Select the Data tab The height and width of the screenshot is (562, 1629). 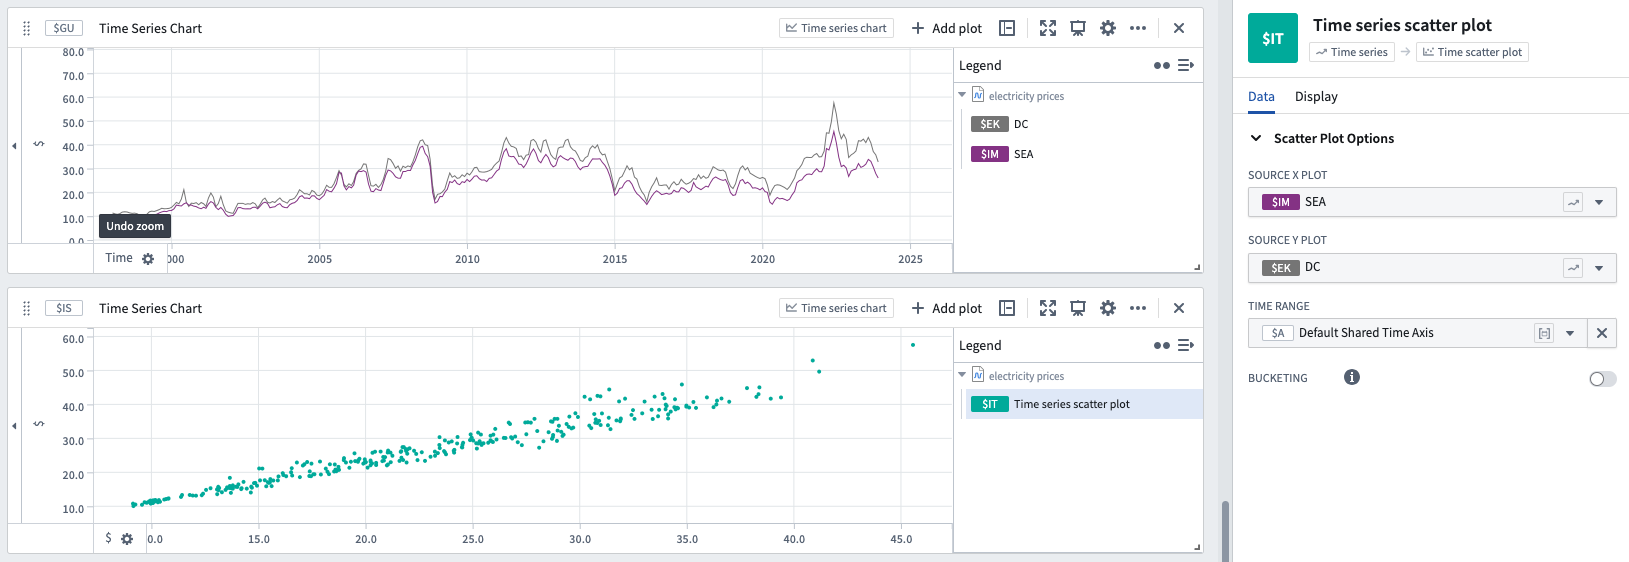coord(1261,96)
